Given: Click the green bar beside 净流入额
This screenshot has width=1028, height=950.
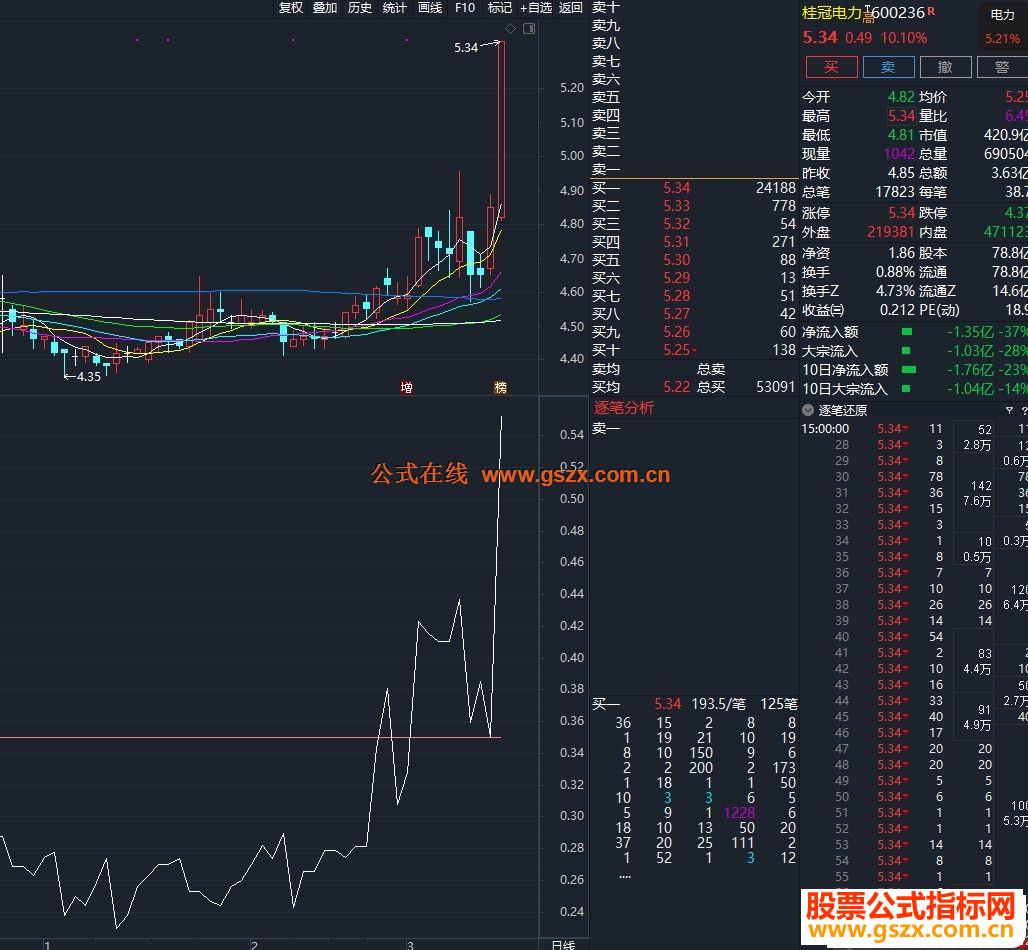Looking at the screenshot, I should click(x=907, y=332).
